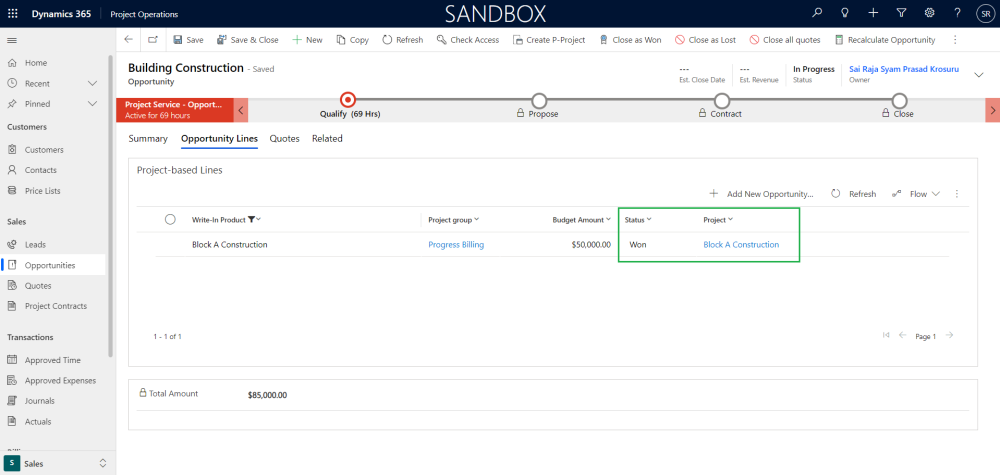Screen dimensions: 1000x475
Task: Switch to the Summary tab
Action: click(x=148, y=138)
